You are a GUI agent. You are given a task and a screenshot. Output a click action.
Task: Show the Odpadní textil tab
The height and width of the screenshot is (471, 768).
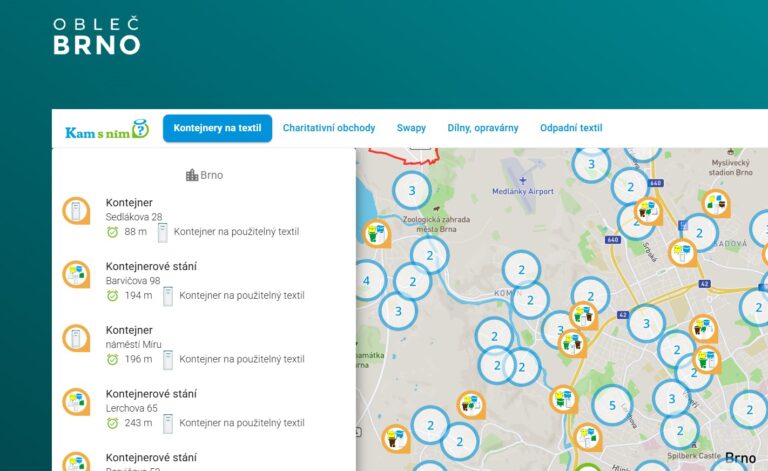571,129
